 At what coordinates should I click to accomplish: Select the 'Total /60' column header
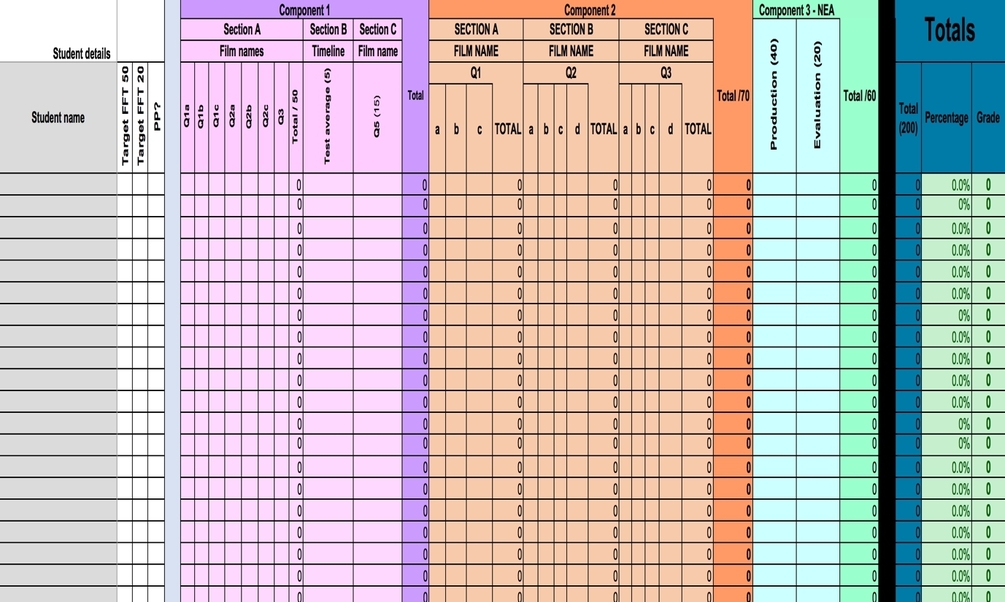tap(860, 96)
